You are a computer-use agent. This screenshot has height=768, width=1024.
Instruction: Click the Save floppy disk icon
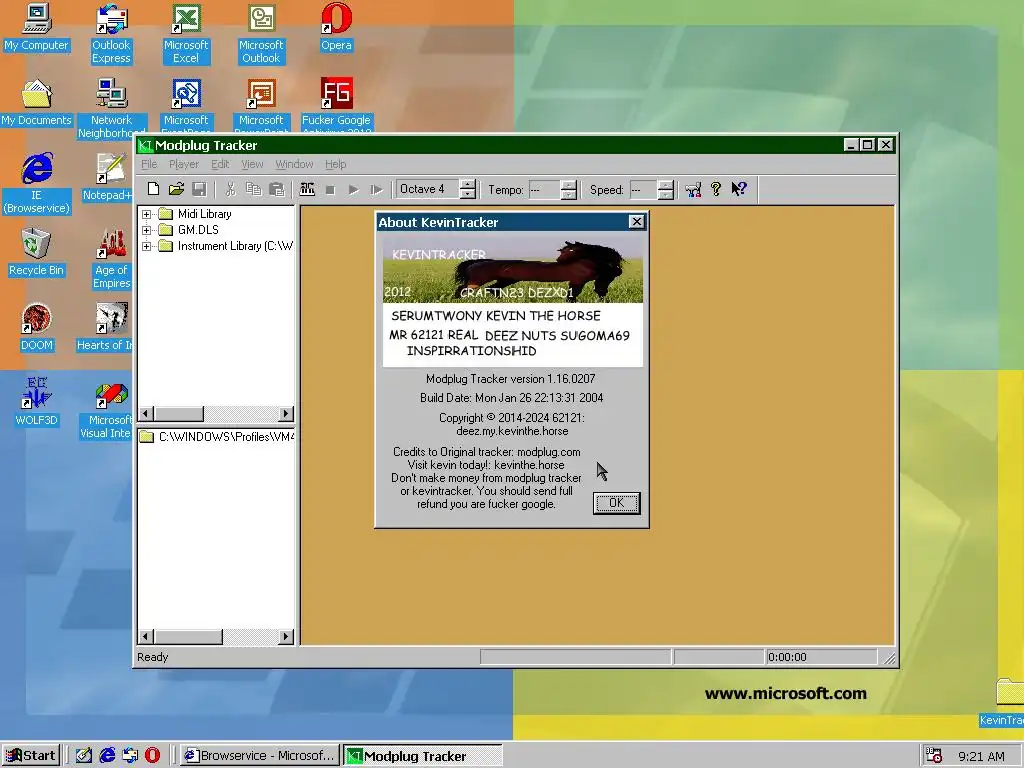pos(199,189)
